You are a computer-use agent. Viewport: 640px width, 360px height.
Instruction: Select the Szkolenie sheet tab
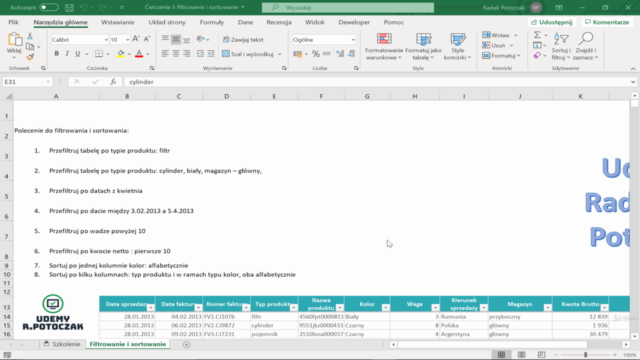(x=62, y=344)
